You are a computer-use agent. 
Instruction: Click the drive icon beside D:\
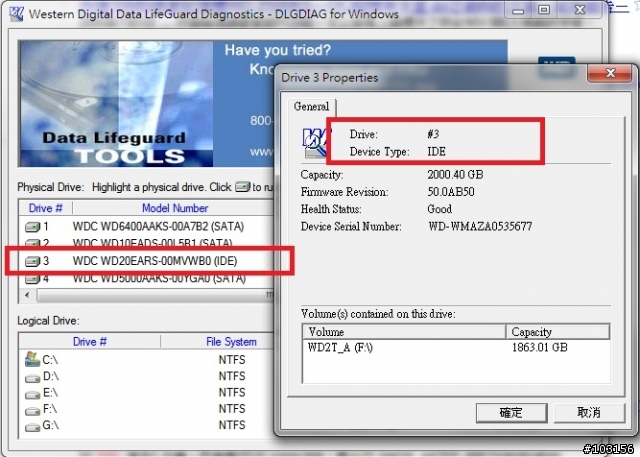[x=33, y=378]
